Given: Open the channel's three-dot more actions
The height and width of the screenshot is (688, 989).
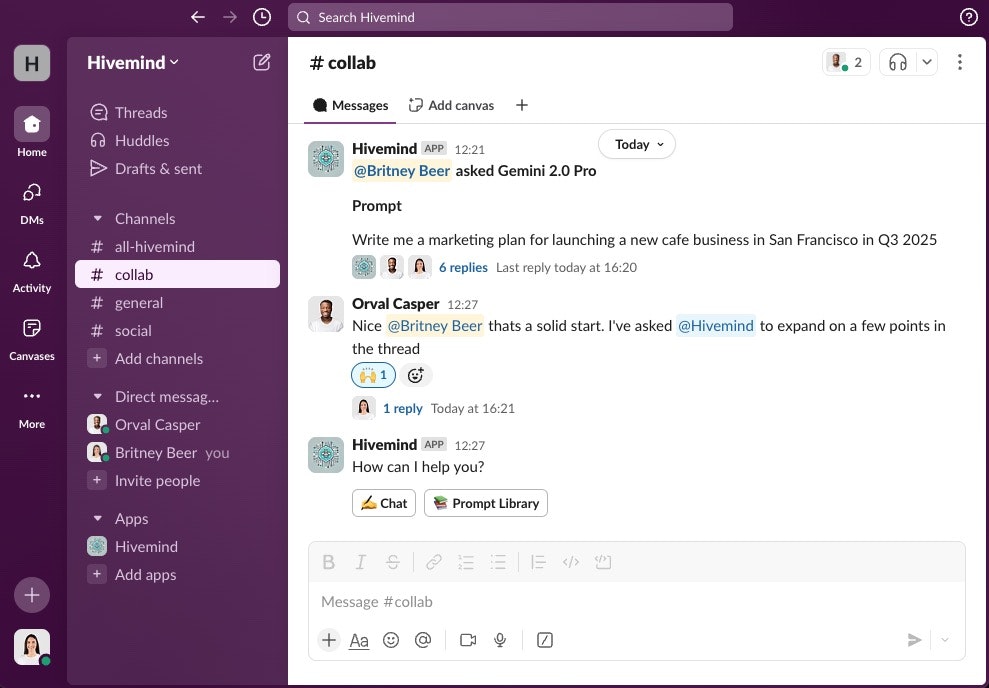Looking at the screenshot, I should point(959,62).
